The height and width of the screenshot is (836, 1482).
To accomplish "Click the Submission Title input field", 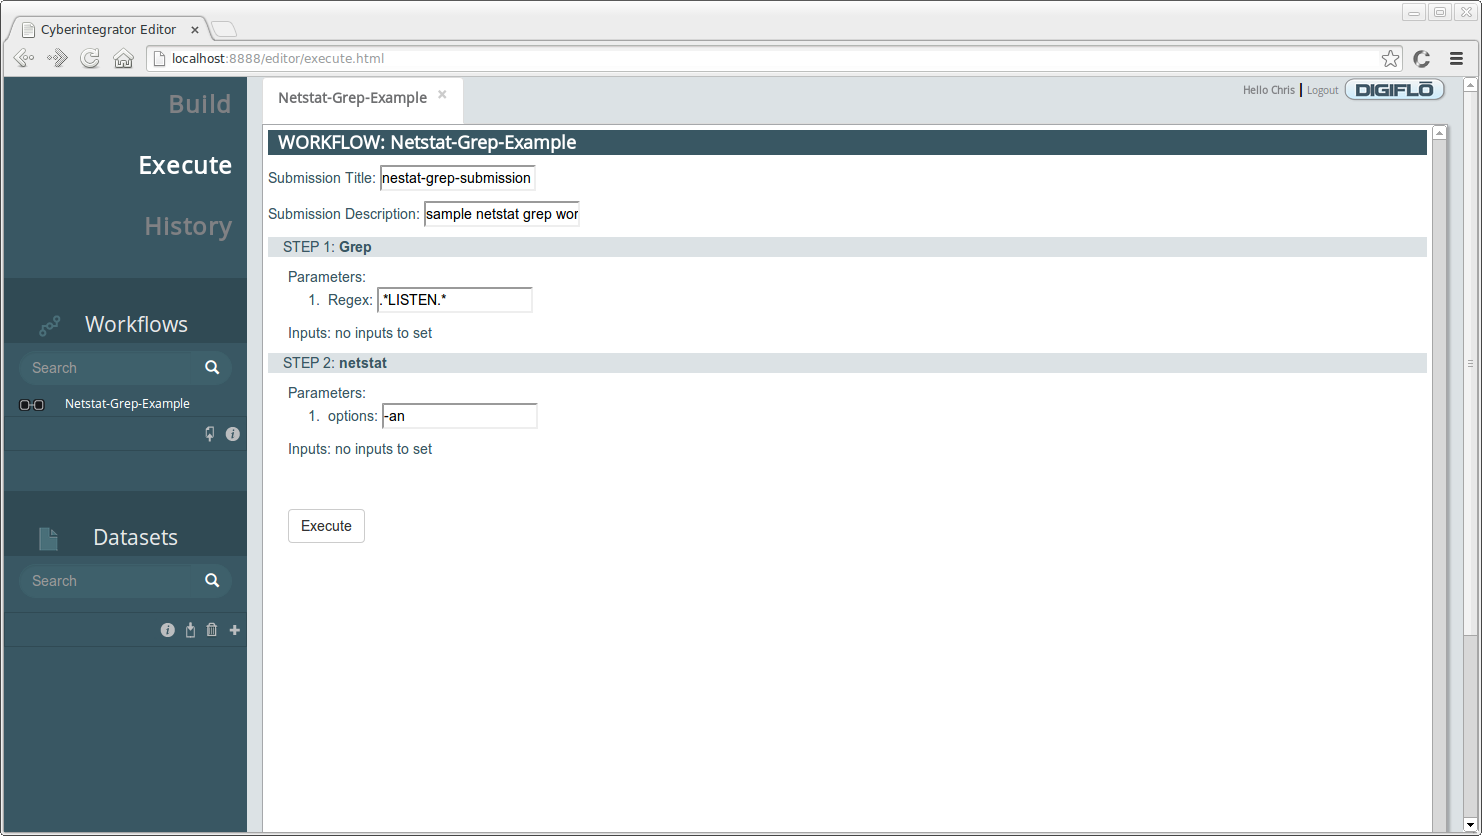I will [x=457, y=178].
